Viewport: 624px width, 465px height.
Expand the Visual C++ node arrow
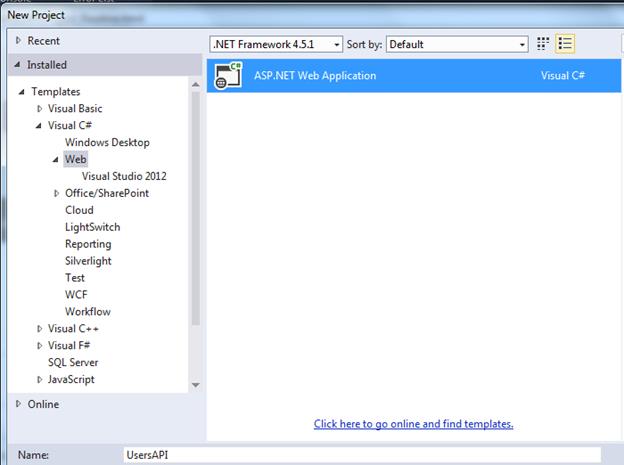point(39,329)
